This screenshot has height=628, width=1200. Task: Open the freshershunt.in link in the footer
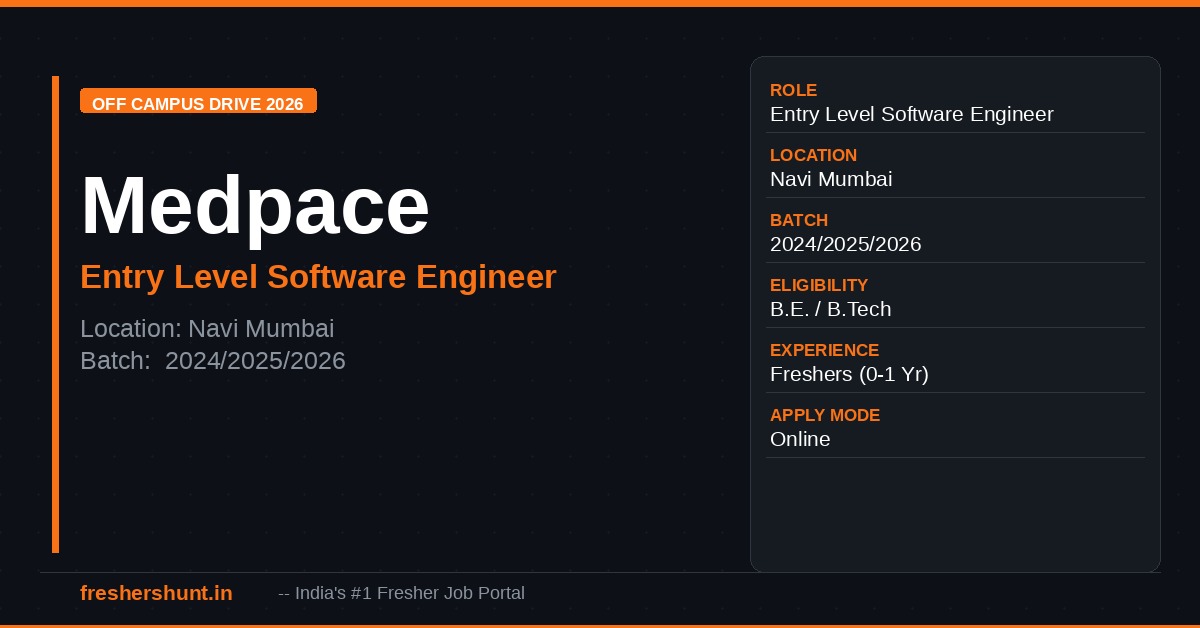pyautogui.click(x=156, y=593)
